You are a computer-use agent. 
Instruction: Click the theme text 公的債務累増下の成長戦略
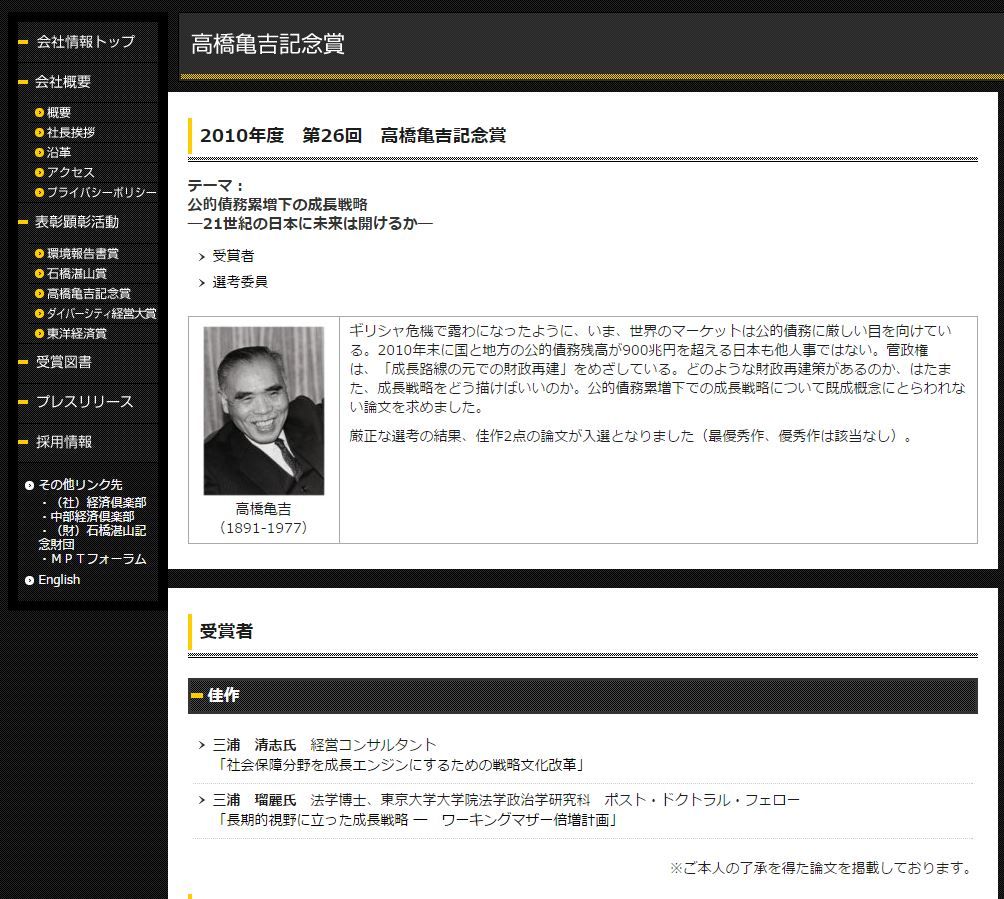tap(278, 204)
